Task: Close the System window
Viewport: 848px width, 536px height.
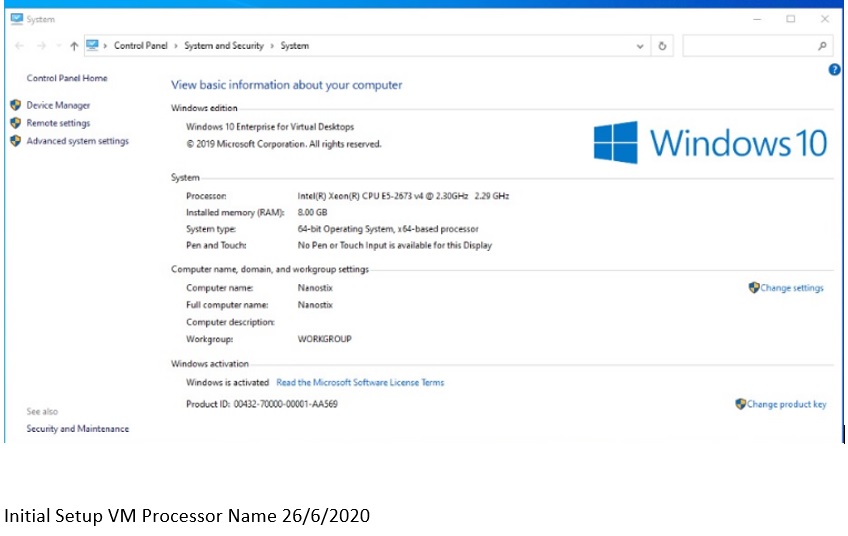Action: [825, 19]
